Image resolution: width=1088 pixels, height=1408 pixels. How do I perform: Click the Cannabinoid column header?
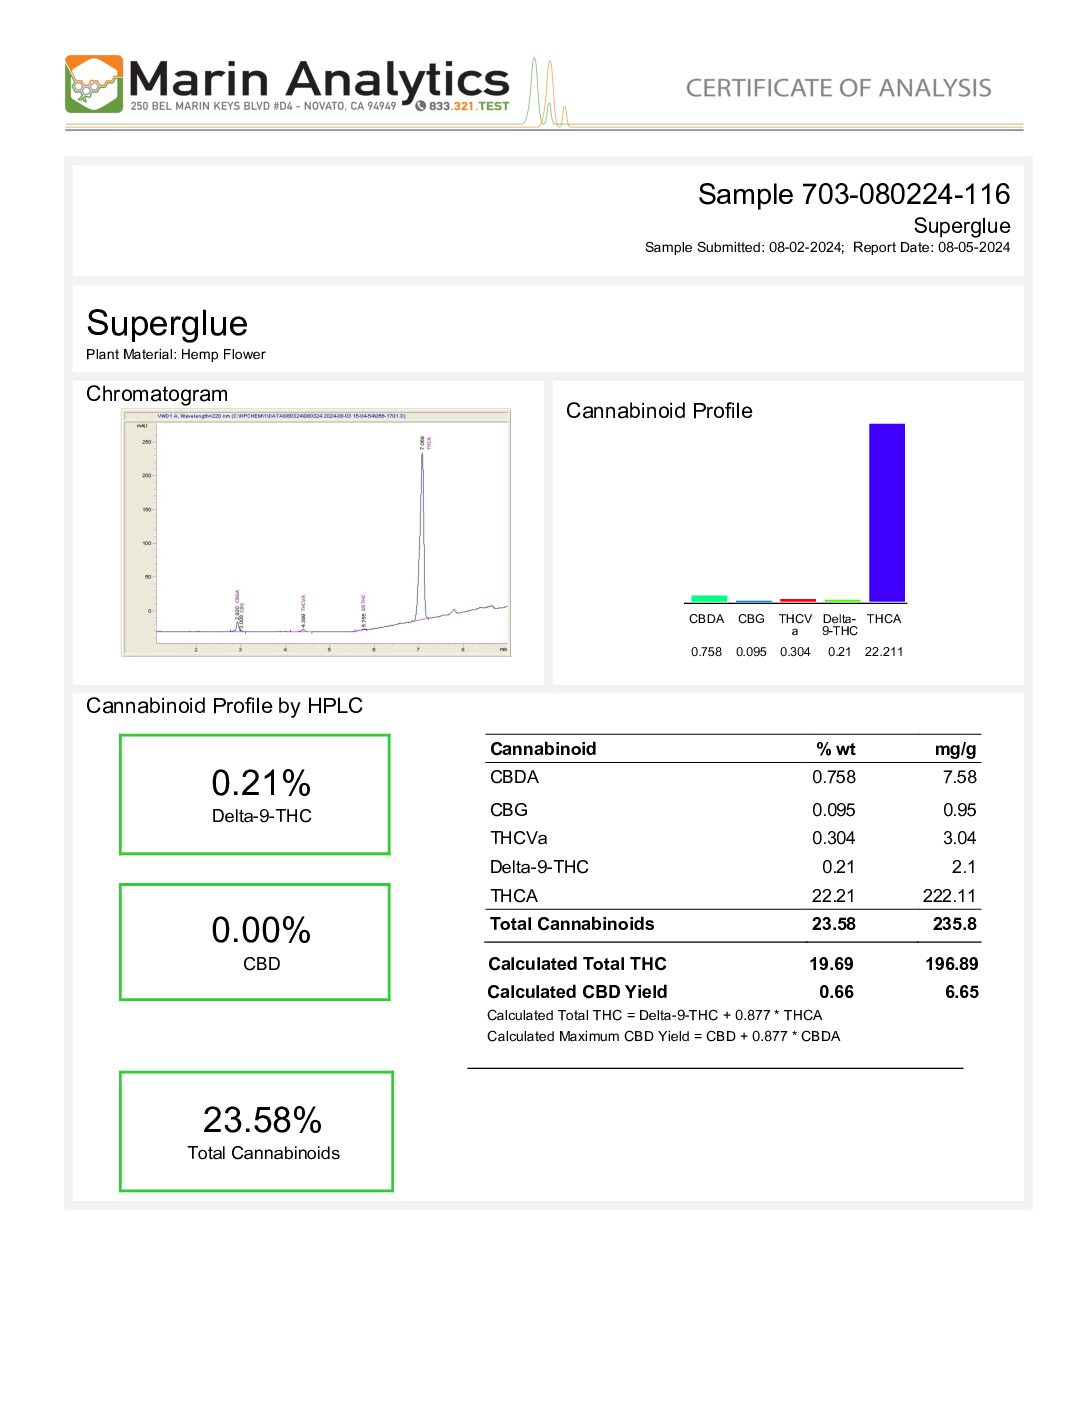543,749
